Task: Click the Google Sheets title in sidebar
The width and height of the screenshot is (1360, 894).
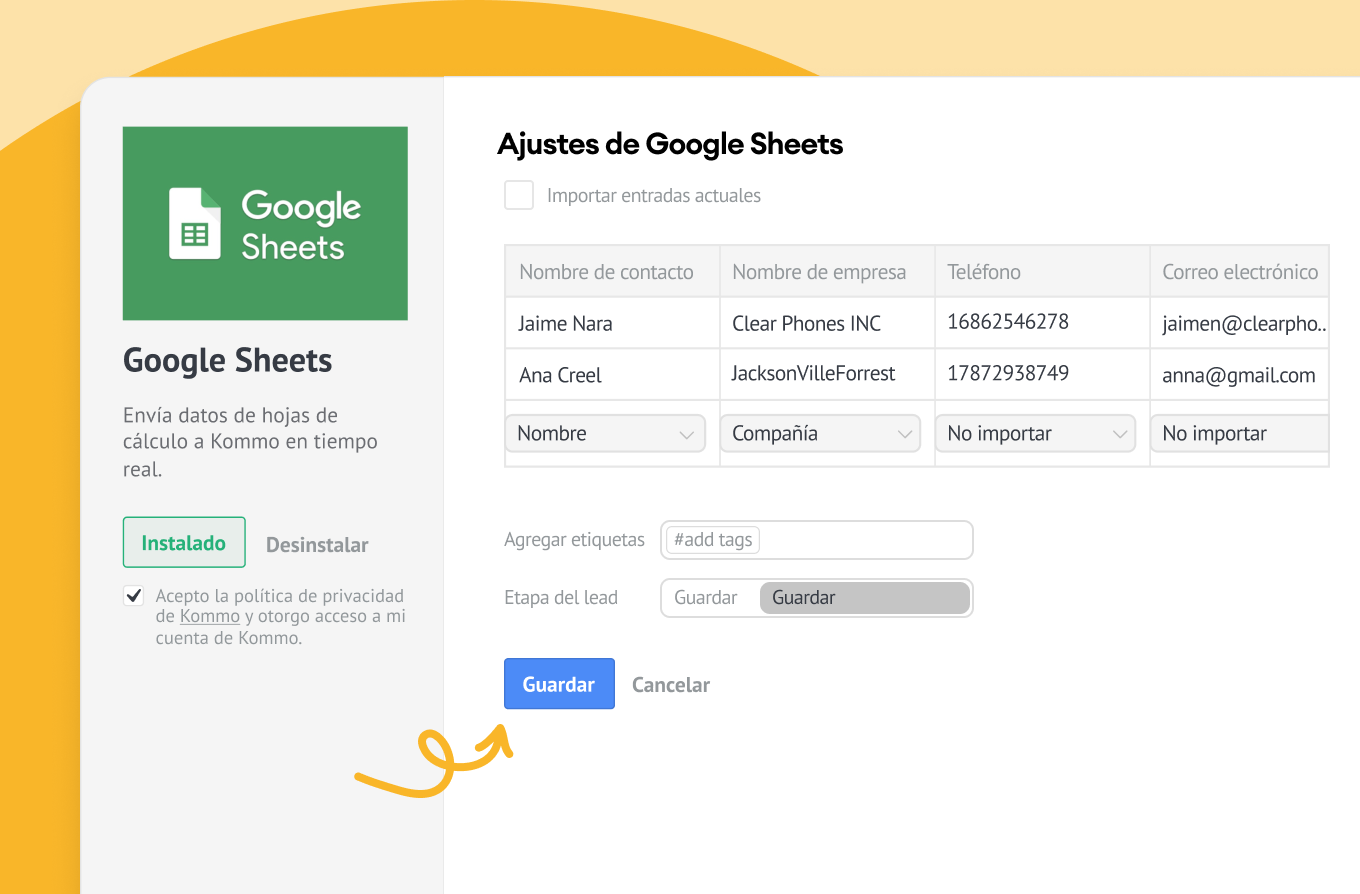Action: 227,361
